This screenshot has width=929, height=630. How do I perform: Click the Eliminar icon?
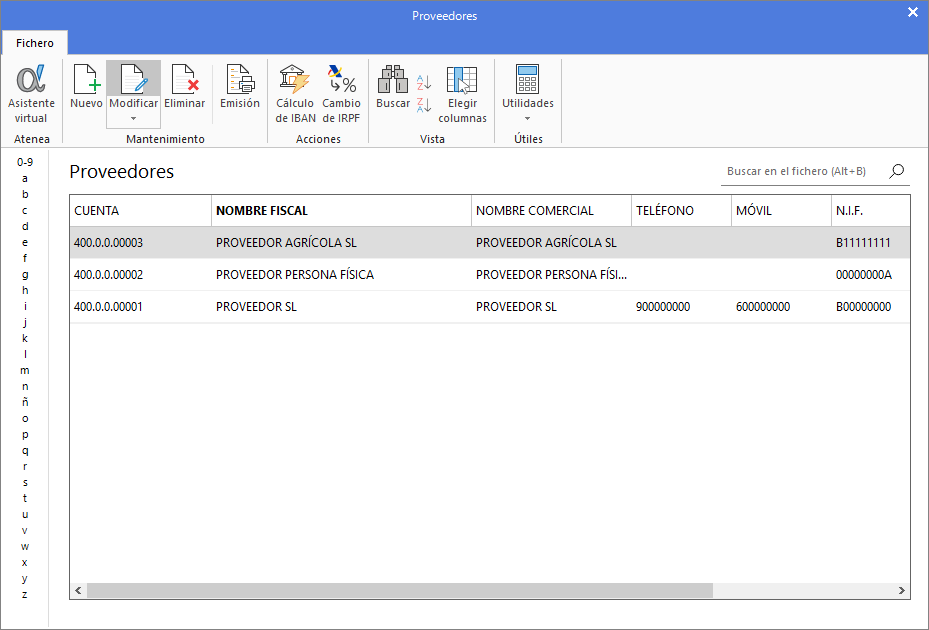(x=184, y=87)
